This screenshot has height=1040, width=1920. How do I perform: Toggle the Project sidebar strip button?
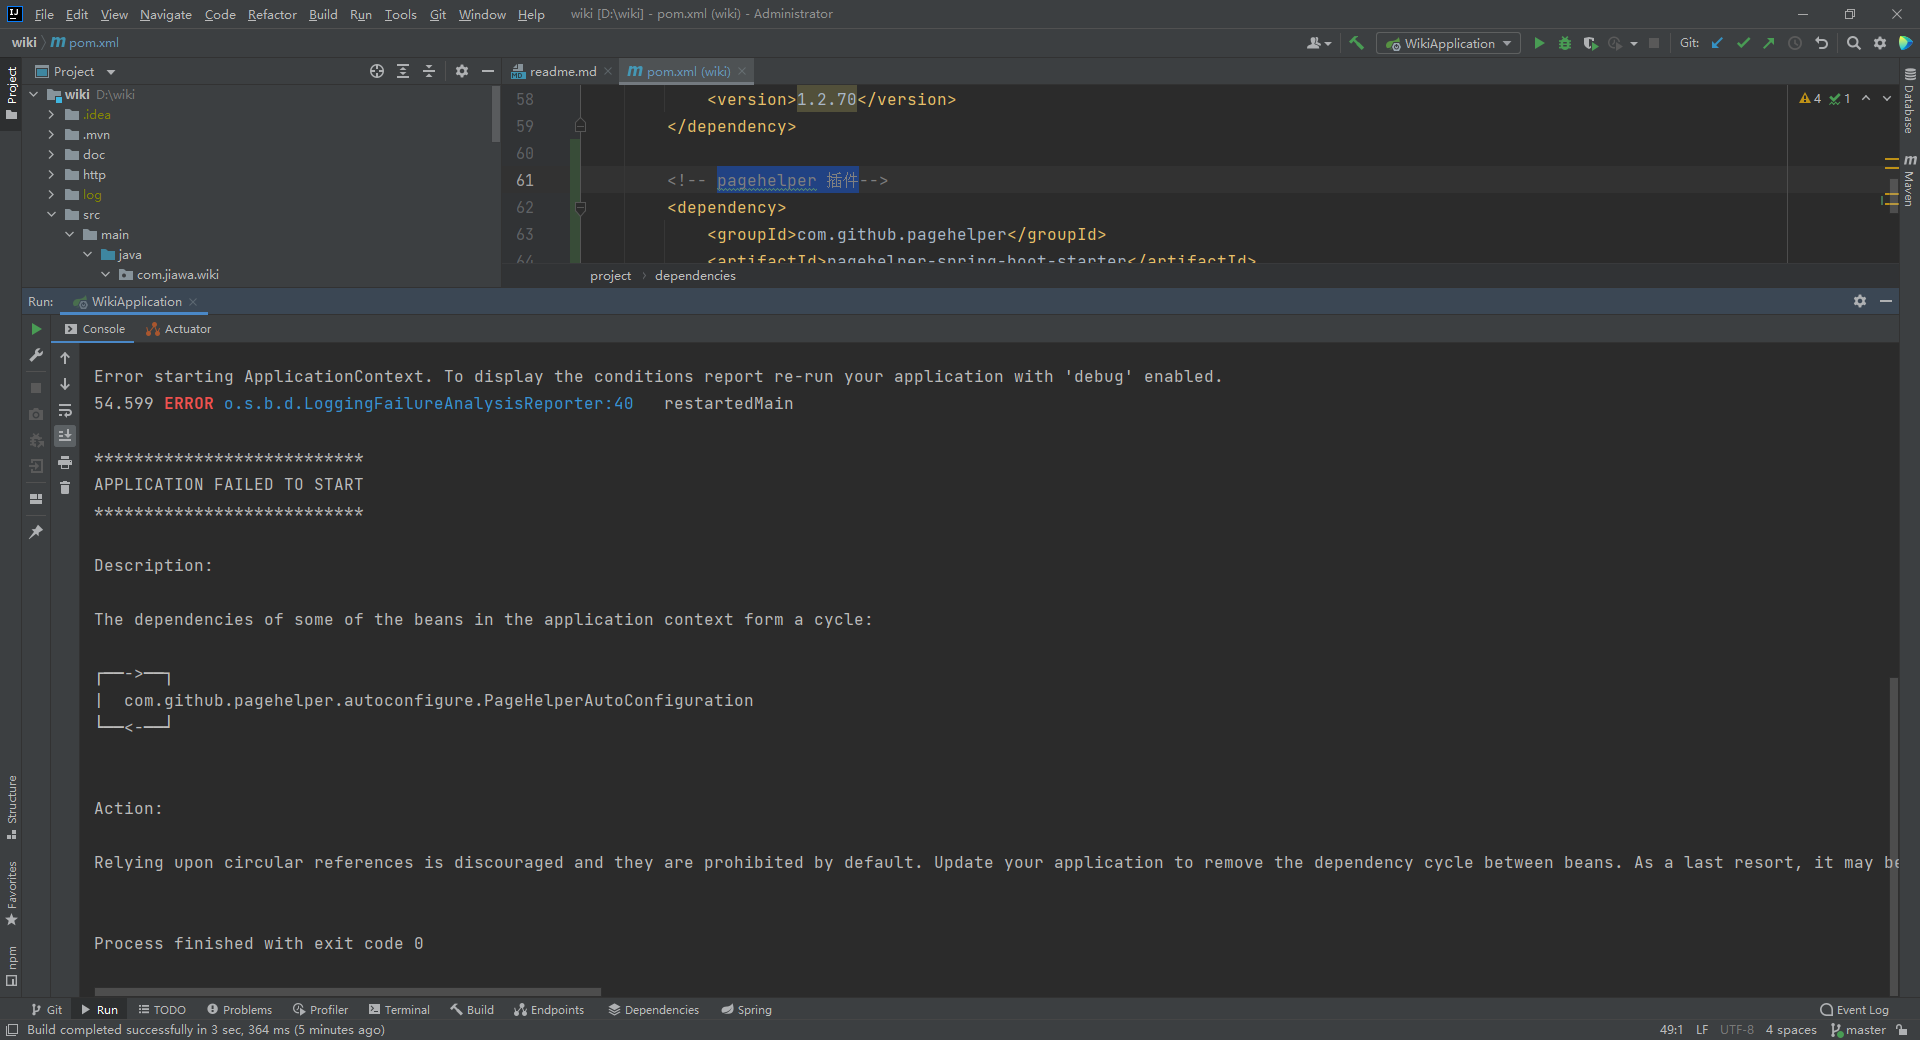[x=11, y=93]
